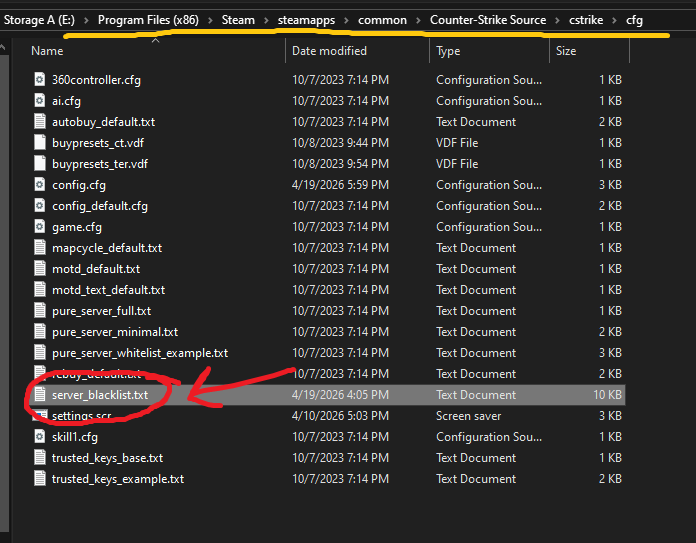
Task: Click the pure_server_minimal.txt document icon
Action: (x=40, y=331)
